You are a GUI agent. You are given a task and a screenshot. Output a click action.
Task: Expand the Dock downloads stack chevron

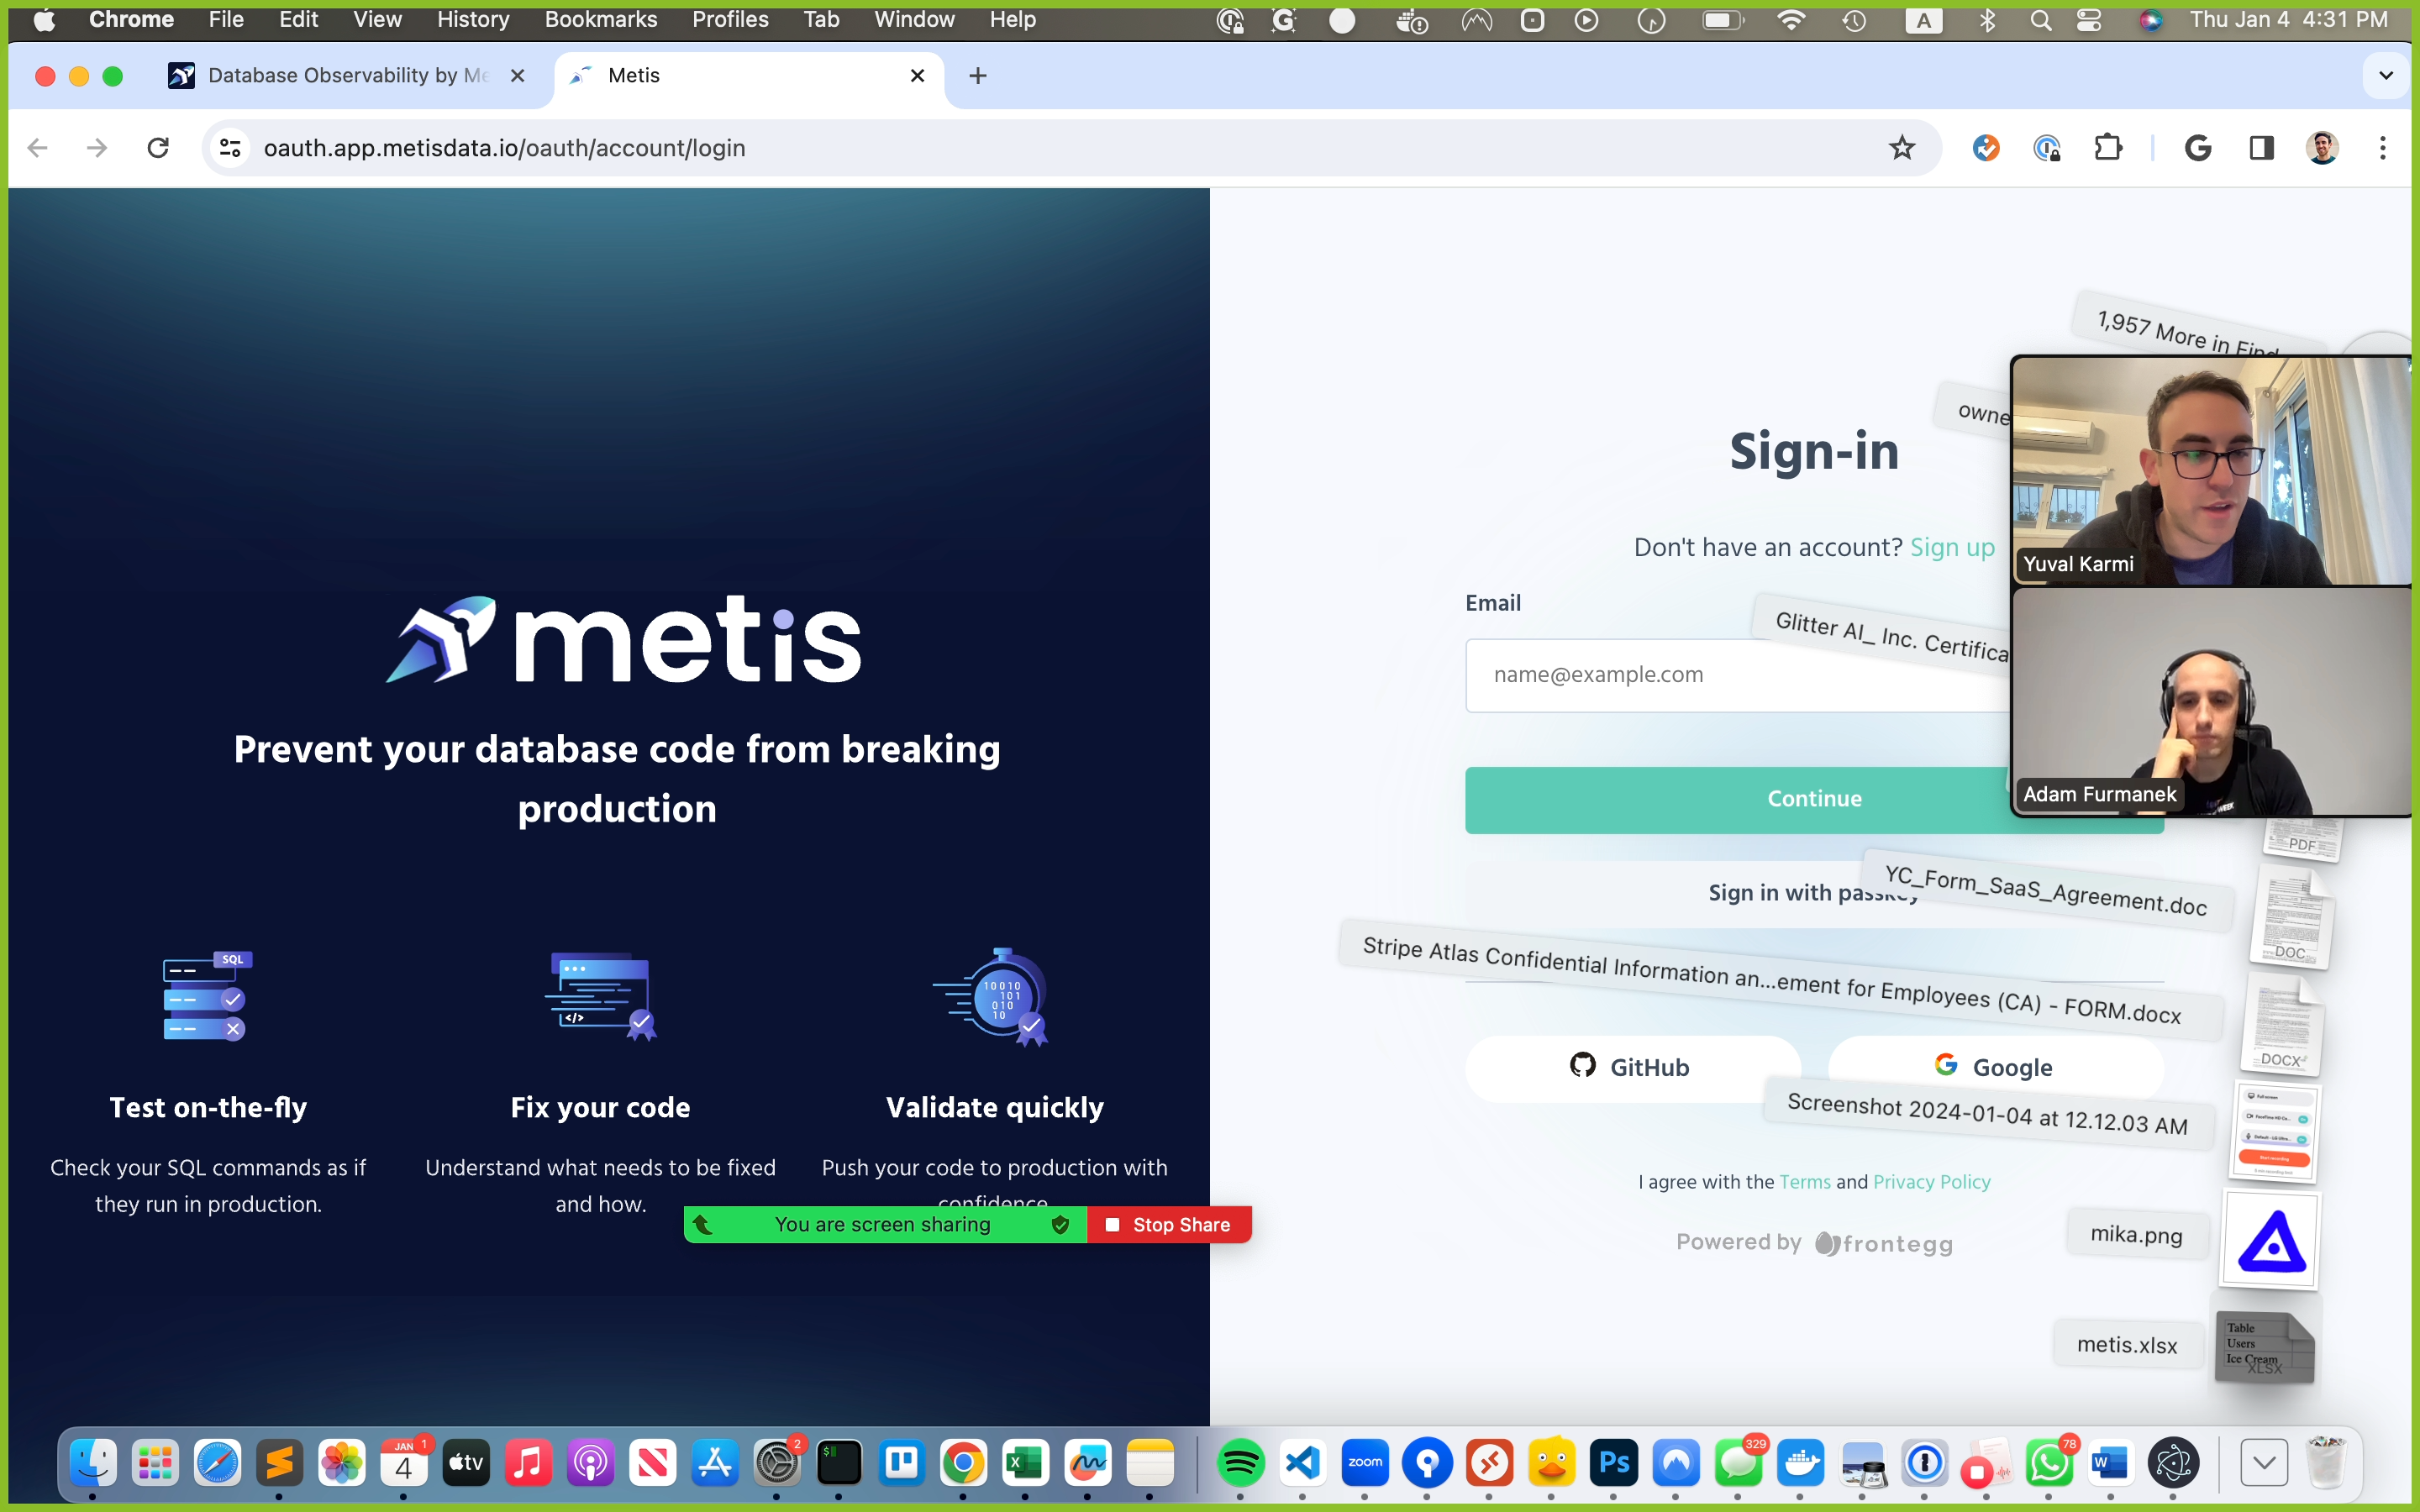coord(2264,1464)
